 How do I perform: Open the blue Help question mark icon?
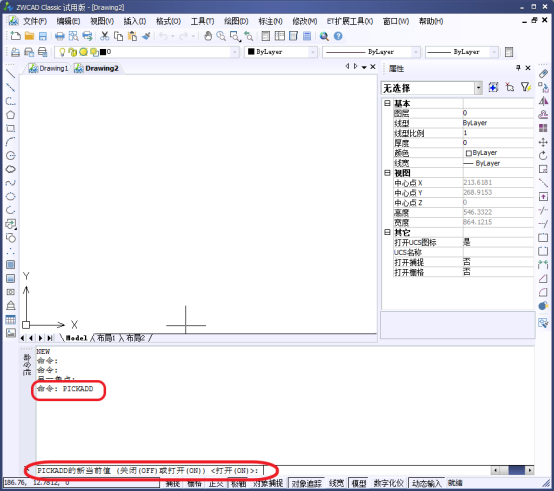click(338, 36)
